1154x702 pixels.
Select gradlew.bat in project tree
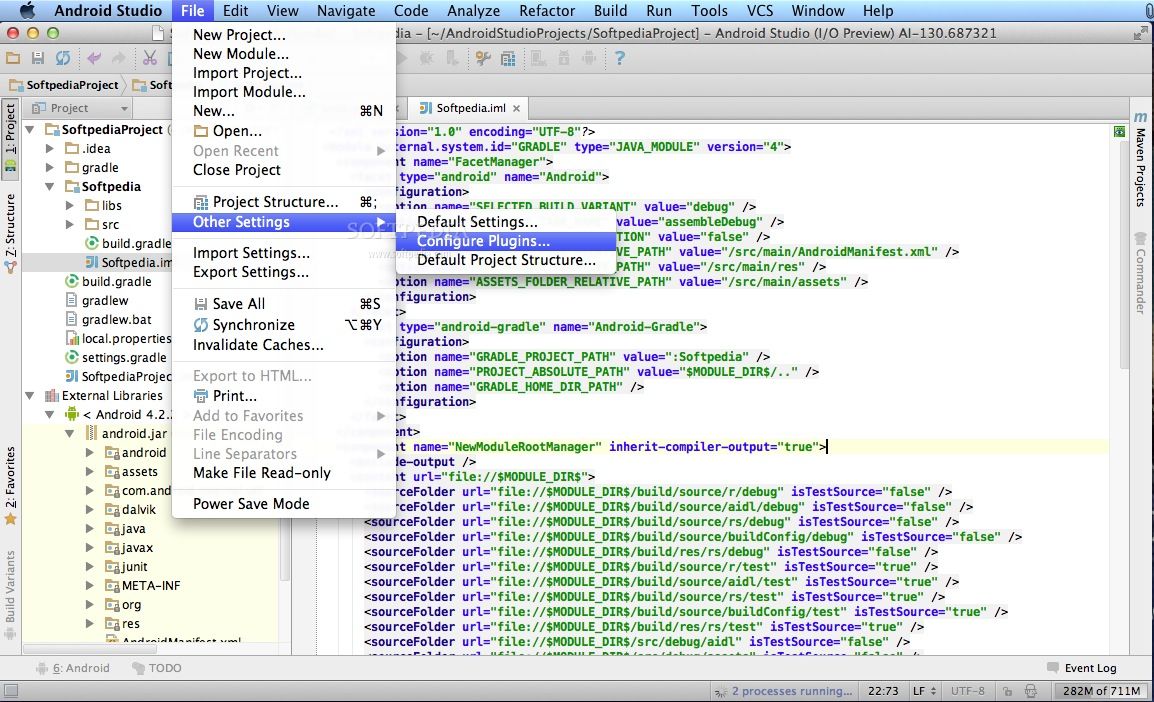[116, 319]
